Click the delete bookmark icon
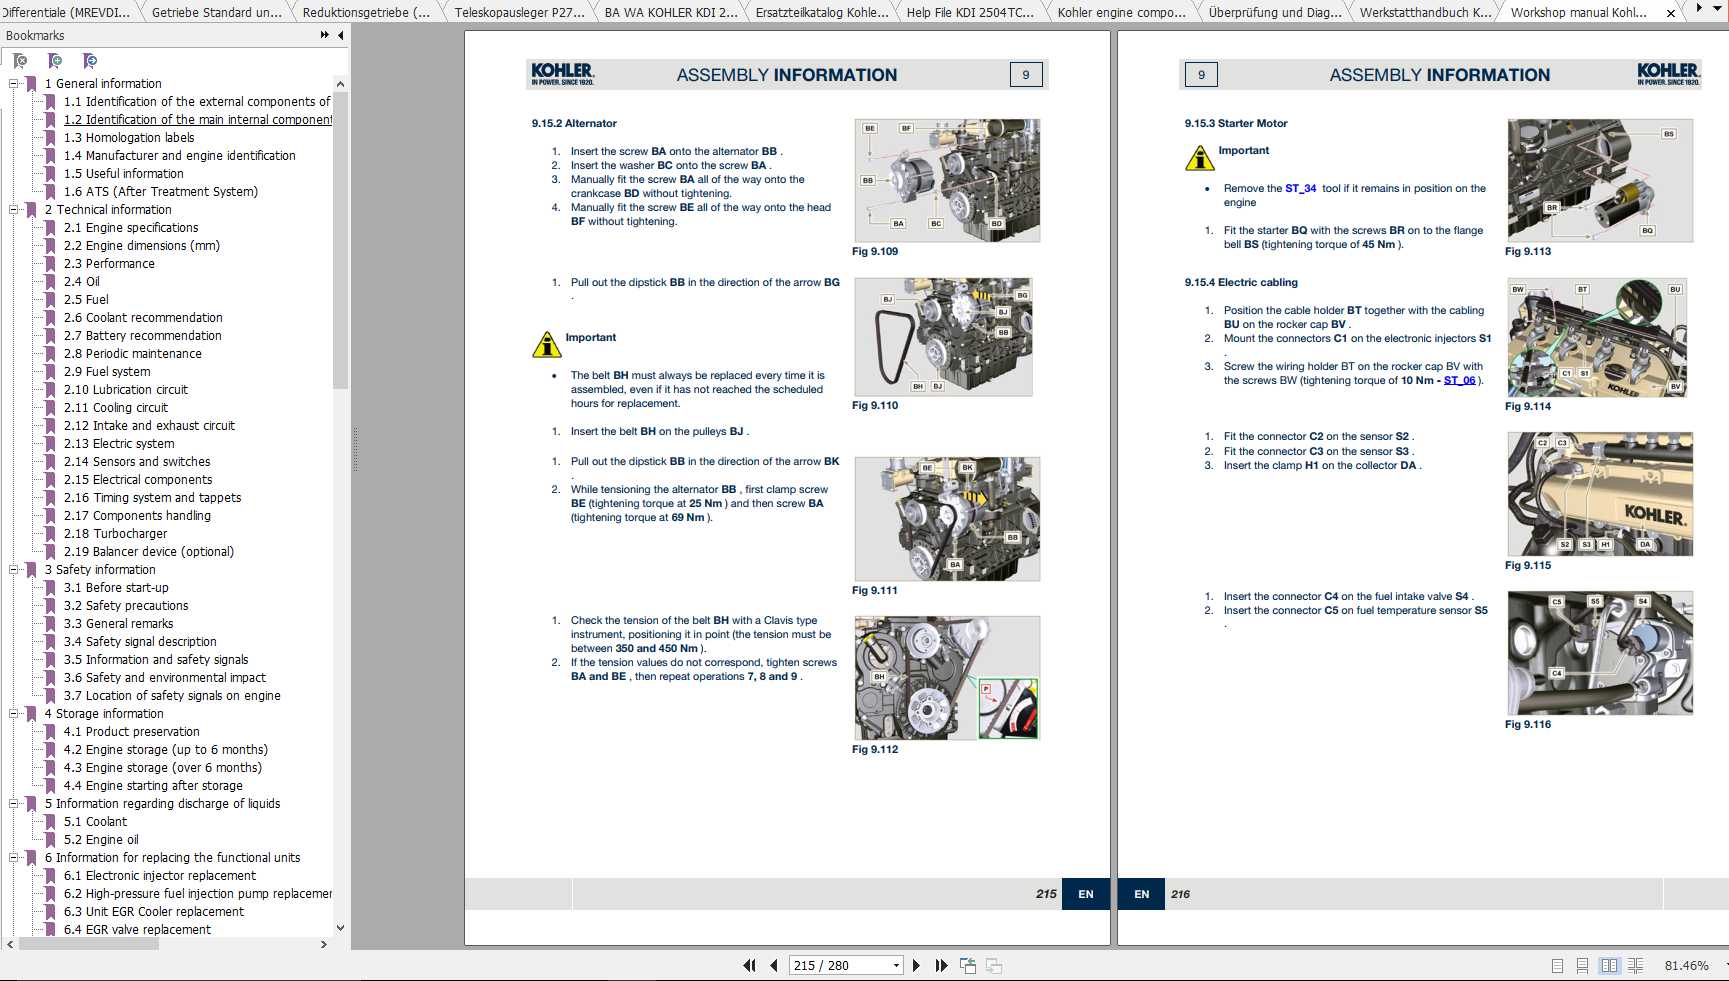The image size is (1729, 981). [x=20, y=61]
